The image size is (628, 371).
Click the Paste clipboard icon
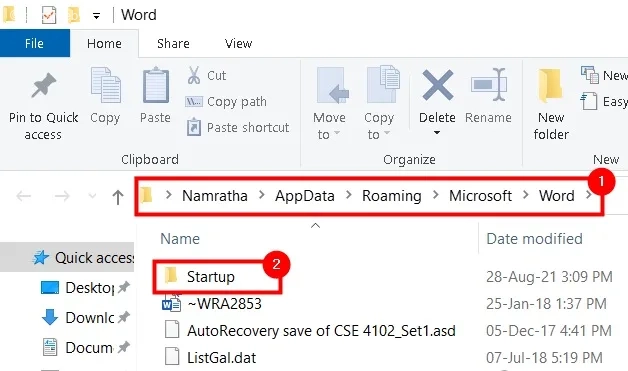pyautogui.click(x=155, y=85)
